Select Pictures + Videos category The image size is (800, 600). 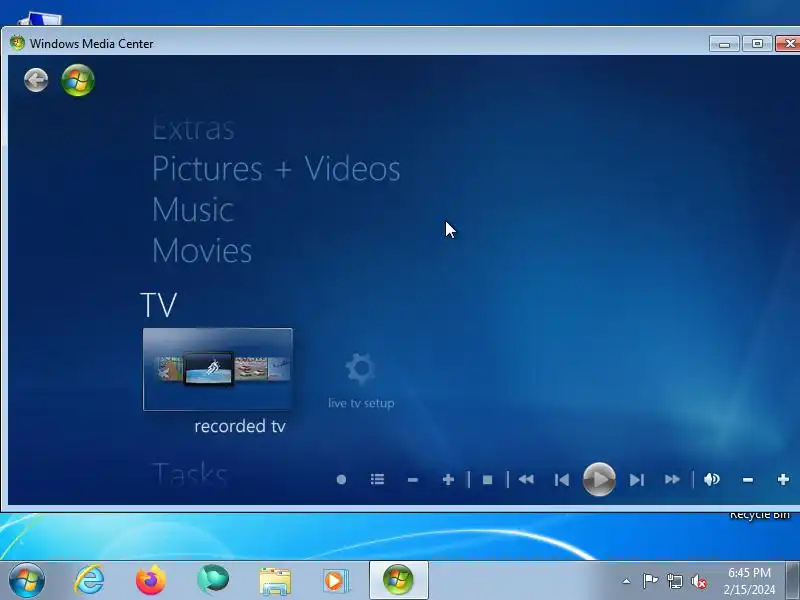276,169
